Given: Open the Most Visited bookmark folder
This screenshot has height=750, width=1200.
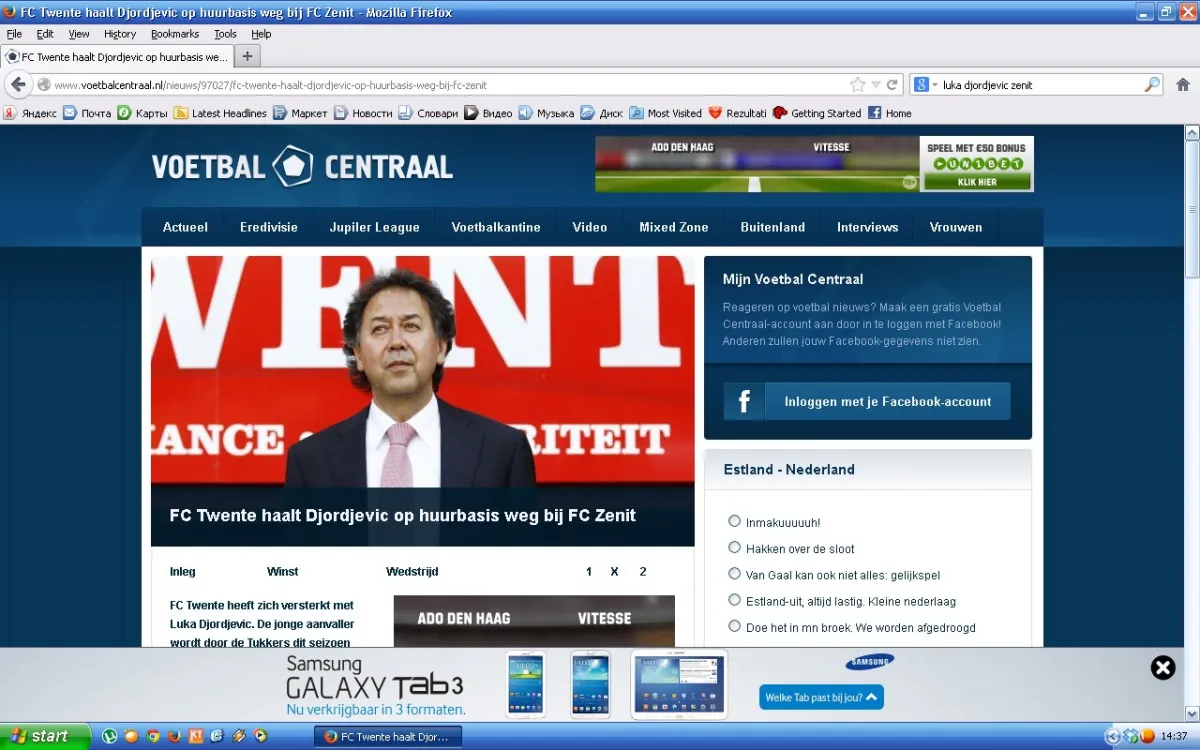Looking at the screenshot, I should coord(666,113).
